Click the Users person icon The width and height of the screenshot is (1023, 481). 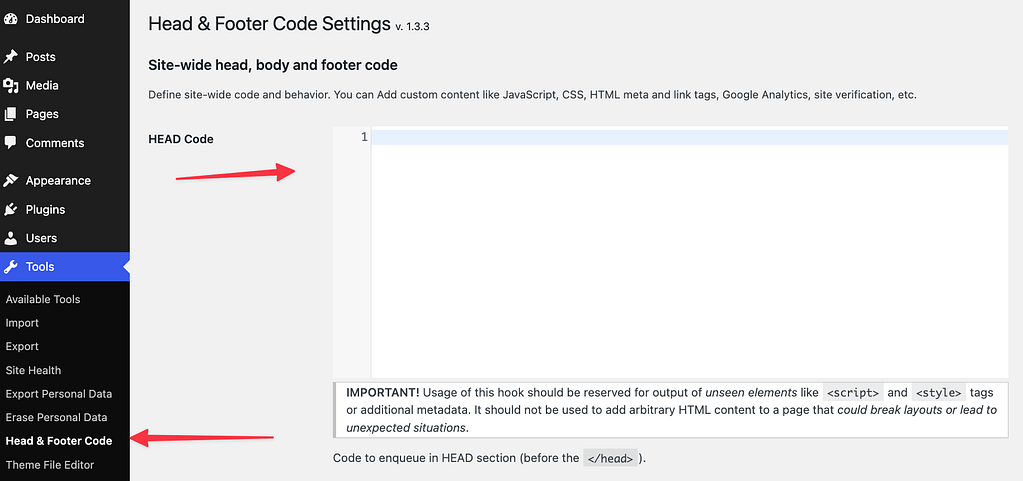click(x=10, y=238)
